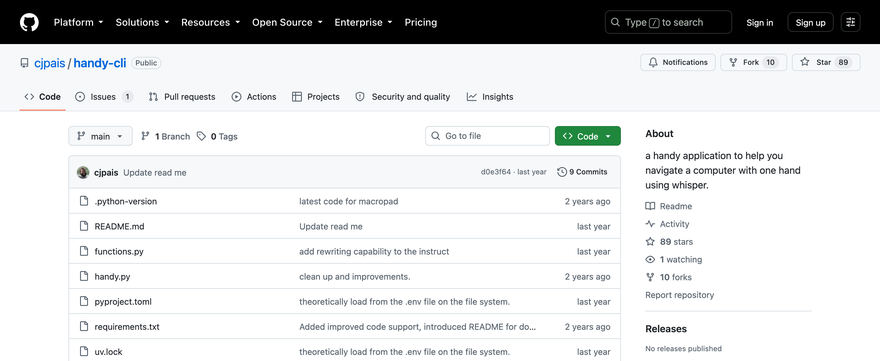Expand the Platform menu

coord(79,22)
